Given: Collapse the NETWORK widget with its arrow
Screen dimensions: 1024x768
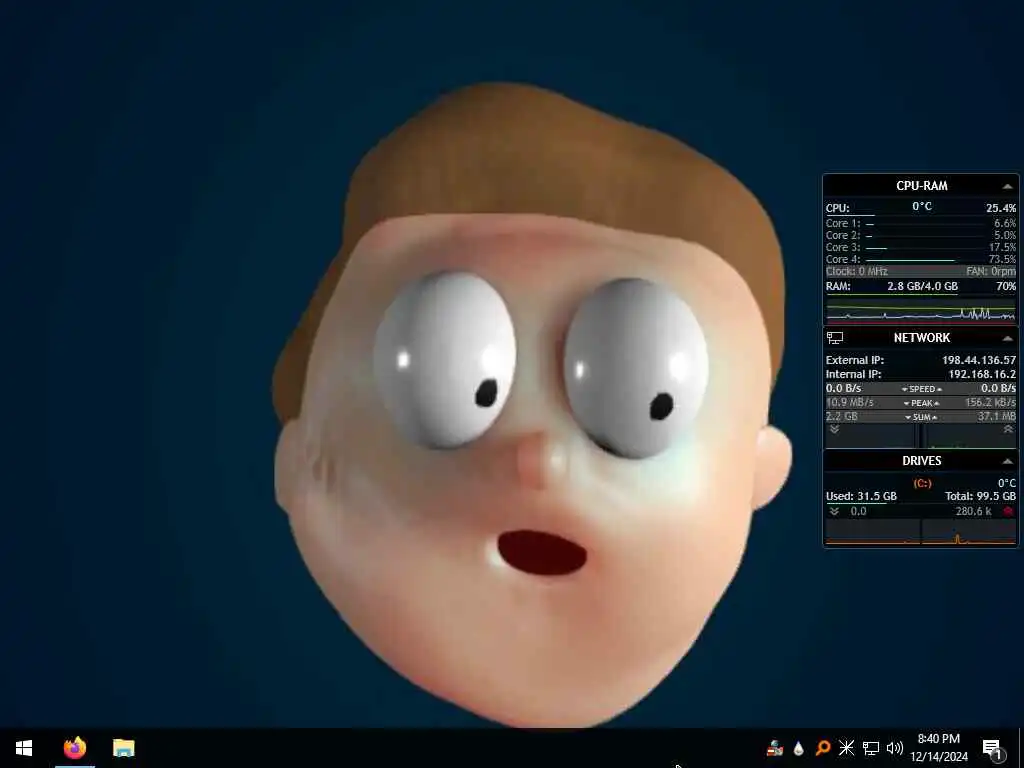Looking at the screenshot, I should pyautogui.click(x=1007, y=338).
